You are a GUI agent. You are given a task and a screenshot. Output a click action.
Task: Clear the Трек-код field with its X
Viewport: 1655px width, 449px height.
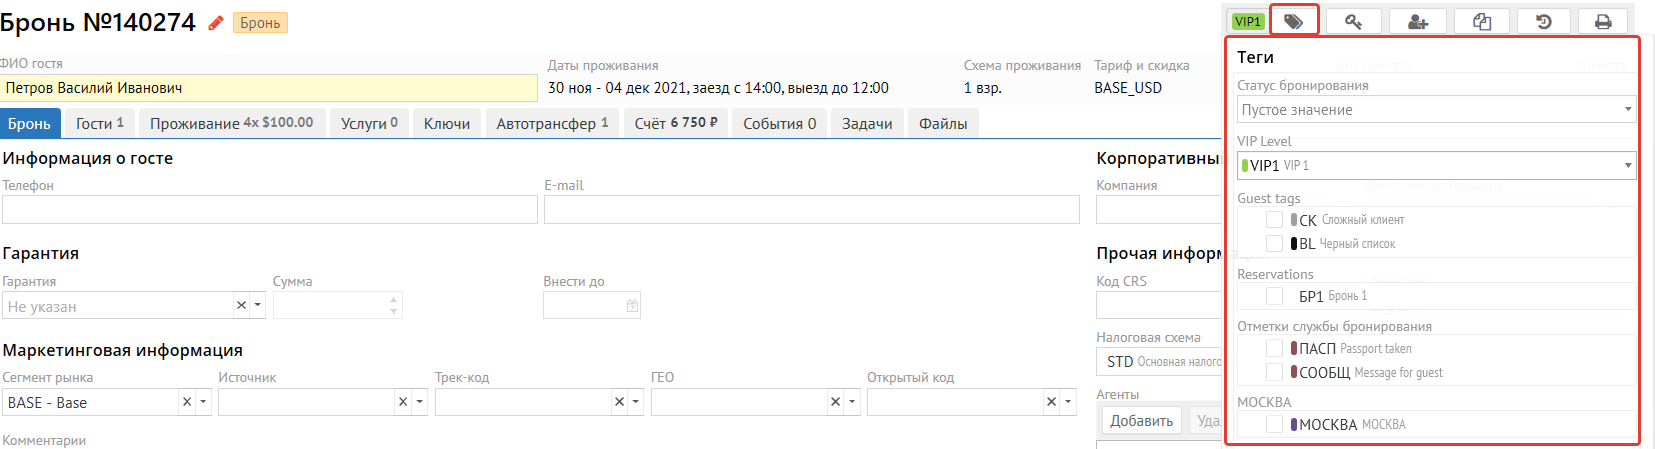coord(619,402)
